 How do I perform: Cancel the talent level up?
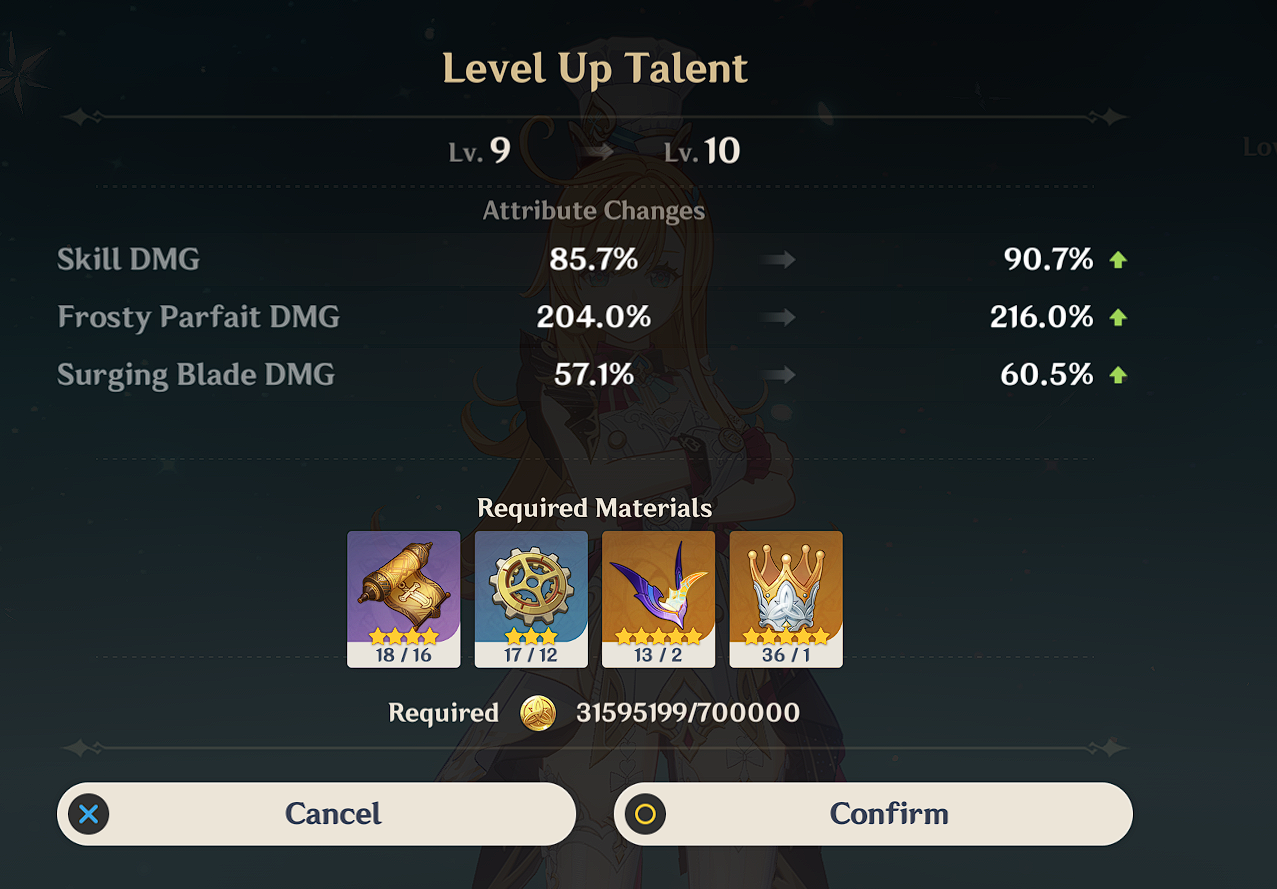coord(316,814)
